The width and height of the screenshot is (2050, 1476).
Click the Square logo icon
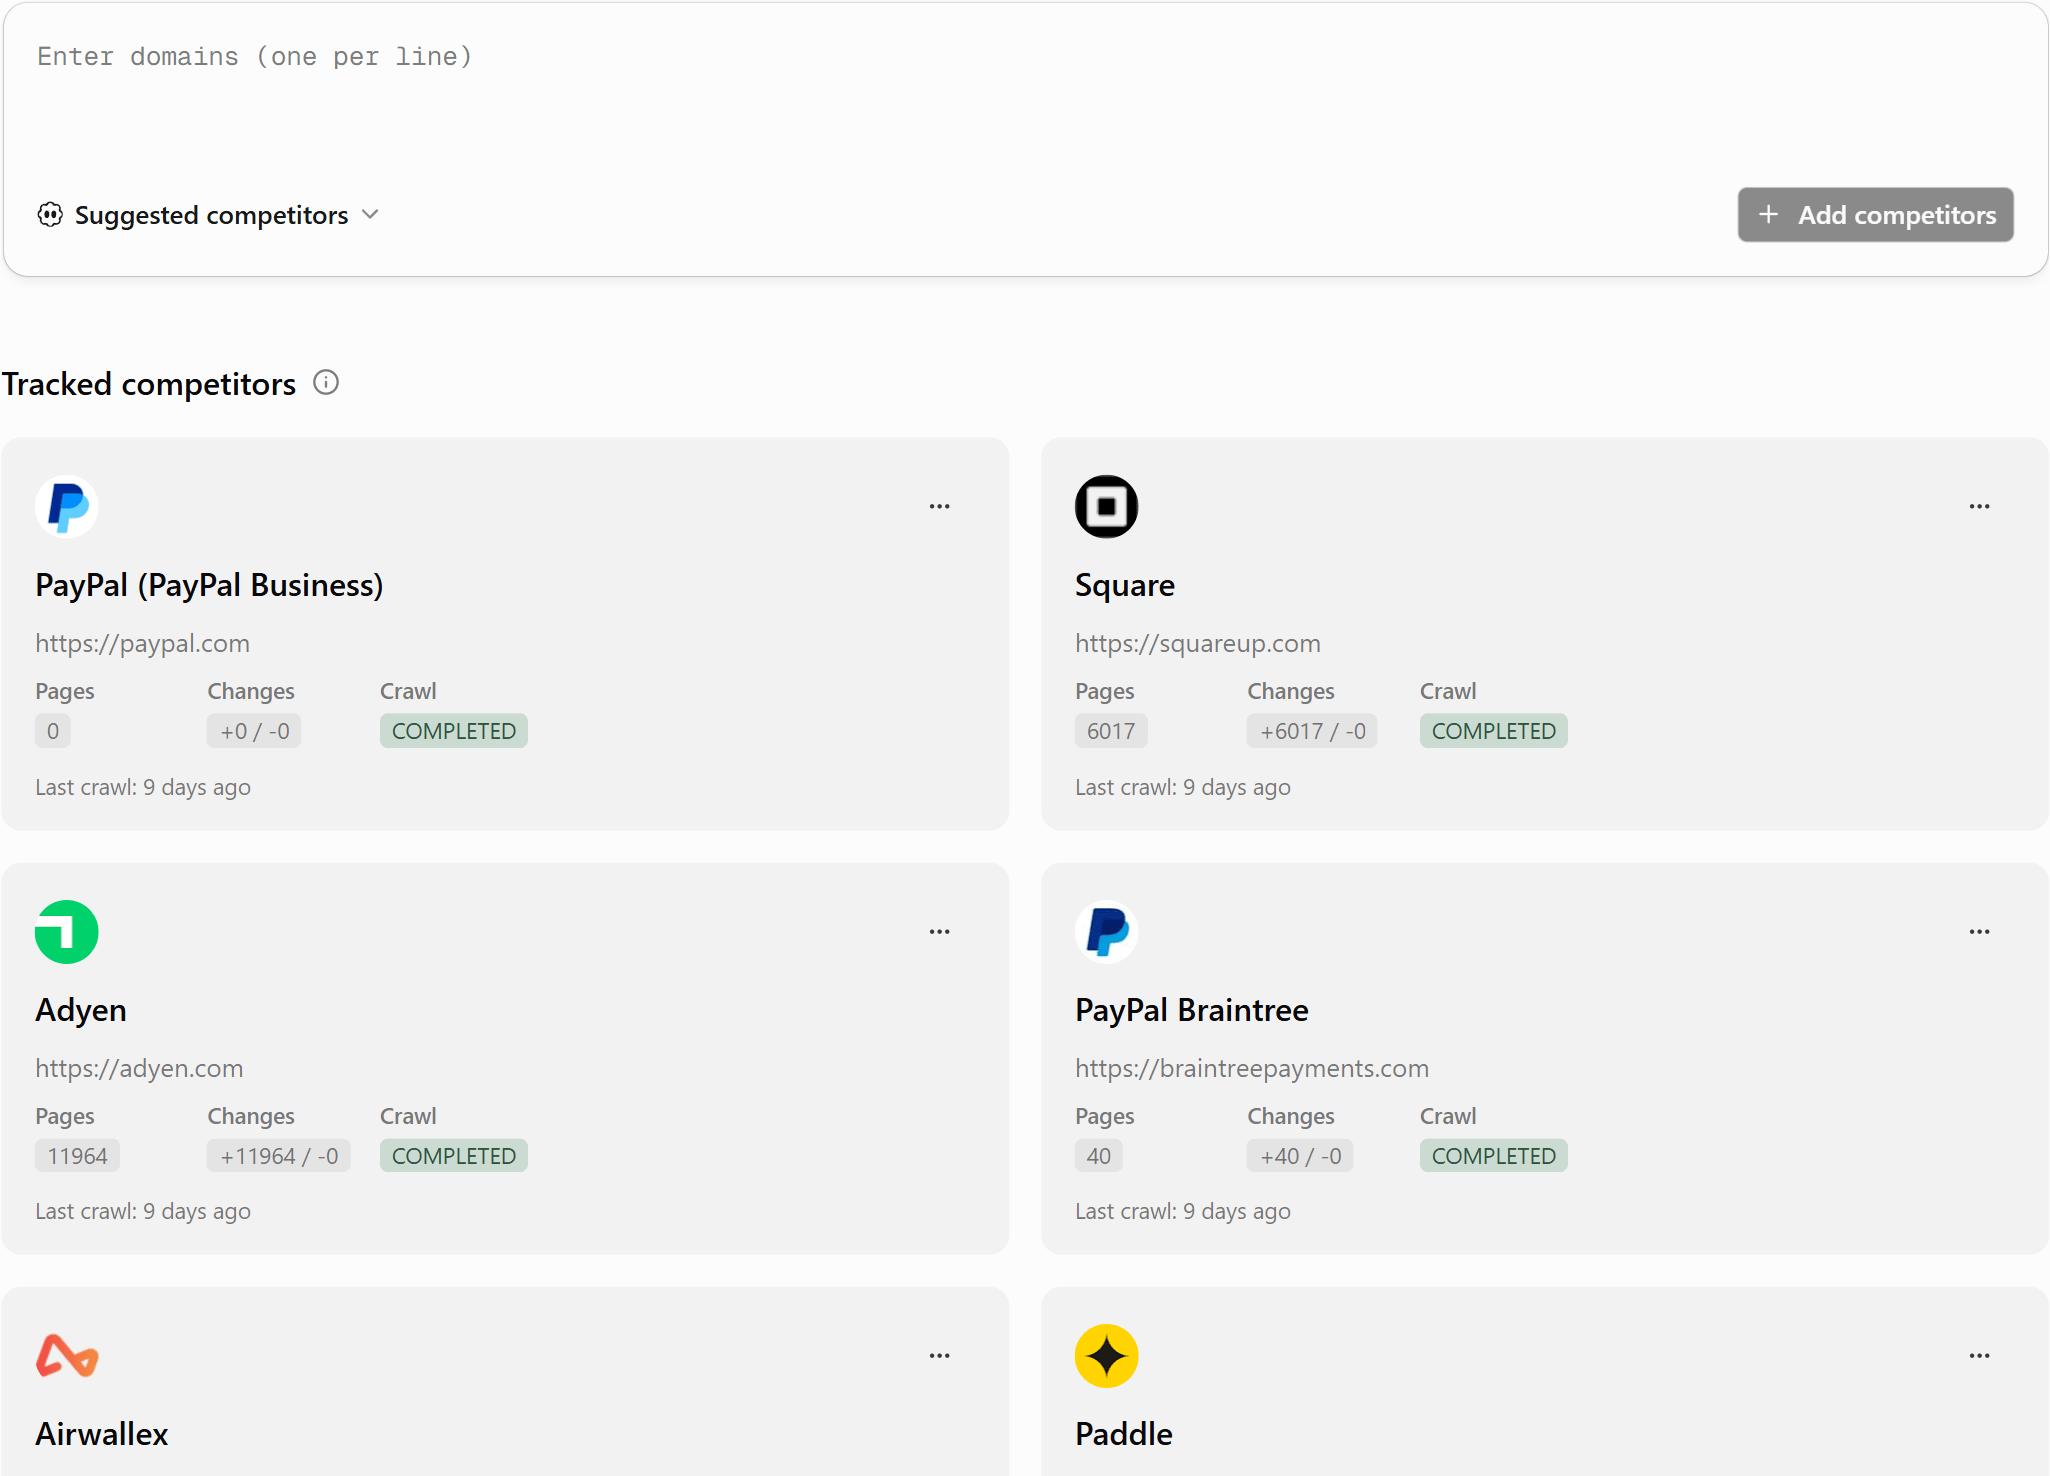pyautogui.click(x=1107, y=507)
